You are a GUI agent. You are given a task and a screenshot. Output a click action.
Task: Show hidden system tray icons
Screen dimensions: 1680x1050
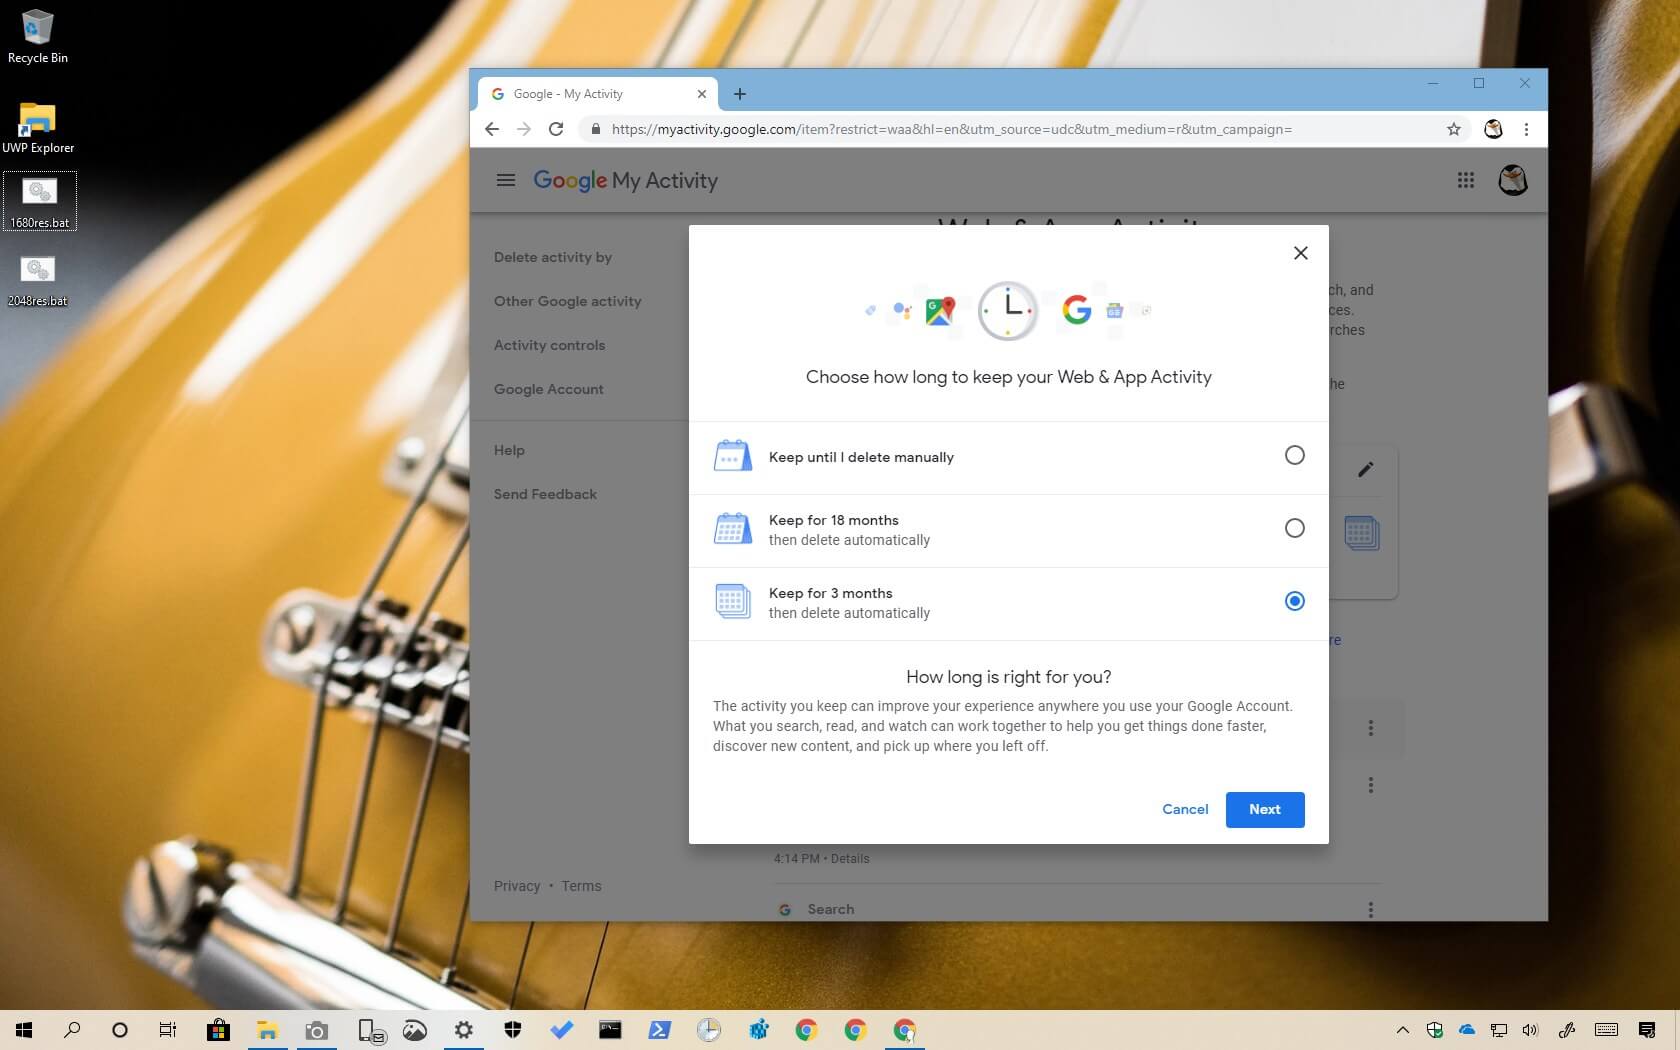coord(1402,1030)
